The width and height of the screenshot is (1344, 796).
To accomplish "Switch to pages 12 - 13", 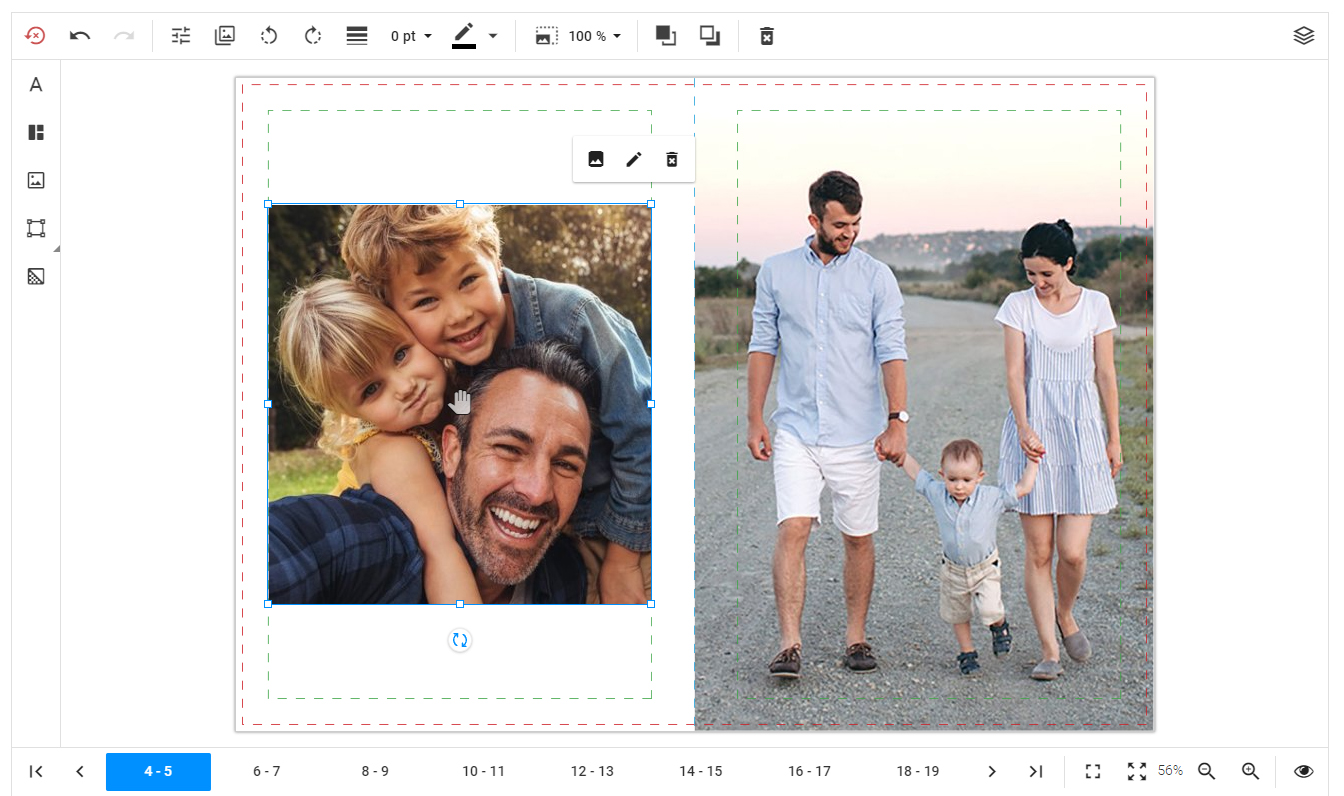I will pyautogui.click(x=592, y=771).
